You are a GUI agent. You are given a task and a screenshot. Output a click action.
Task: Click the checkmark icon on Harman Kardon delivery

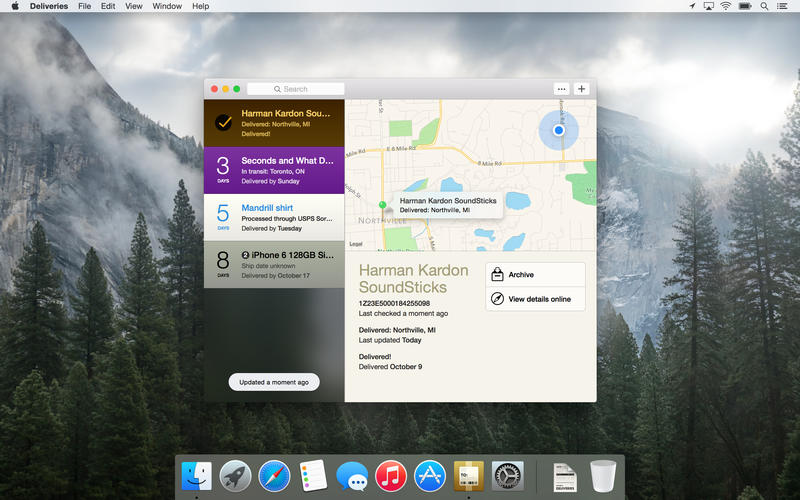point(224,123)
